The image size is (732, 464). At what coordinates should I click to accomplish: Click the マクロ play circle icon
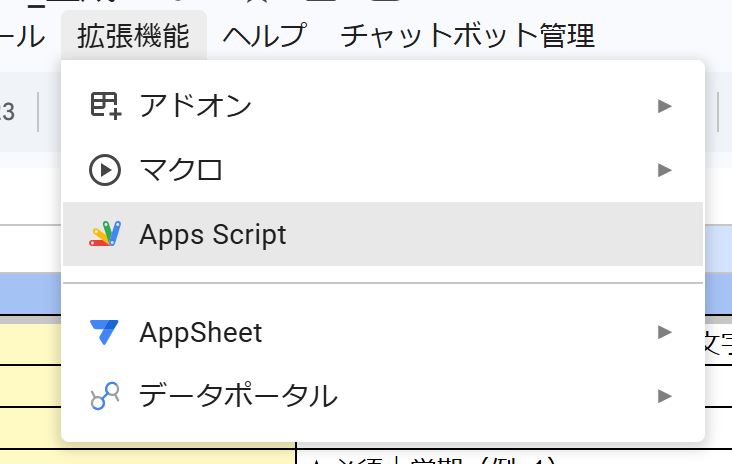pyautogui.click(x=105, y=170)
